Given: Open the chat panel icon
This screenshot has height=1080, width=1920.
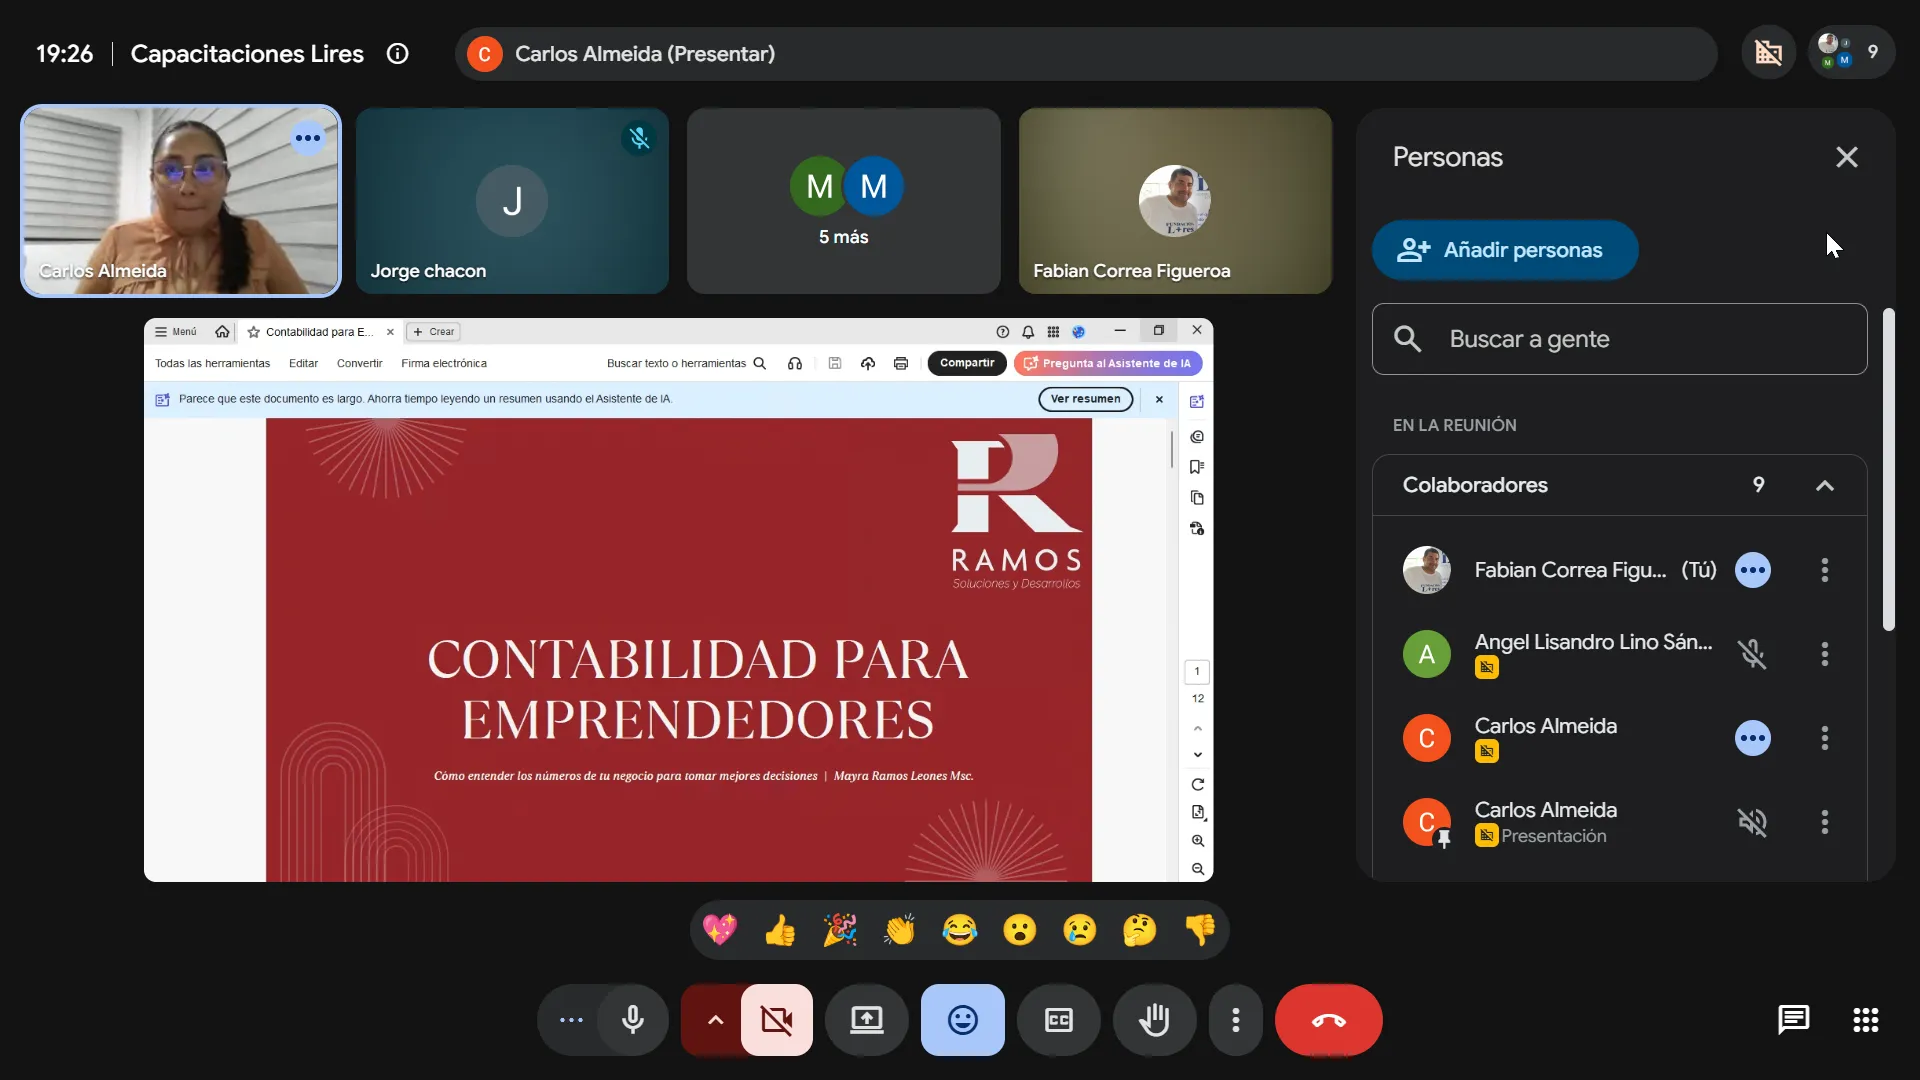Looking at the screenshot, I should click(1794, 1020).
